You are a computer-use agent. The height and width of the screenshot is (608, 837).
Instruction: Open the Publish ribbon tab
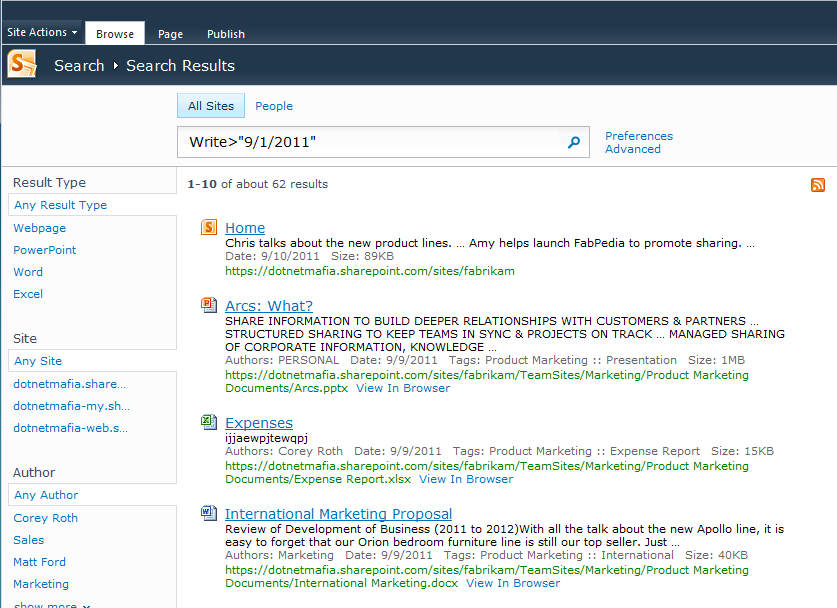click(x=226, y=34)
